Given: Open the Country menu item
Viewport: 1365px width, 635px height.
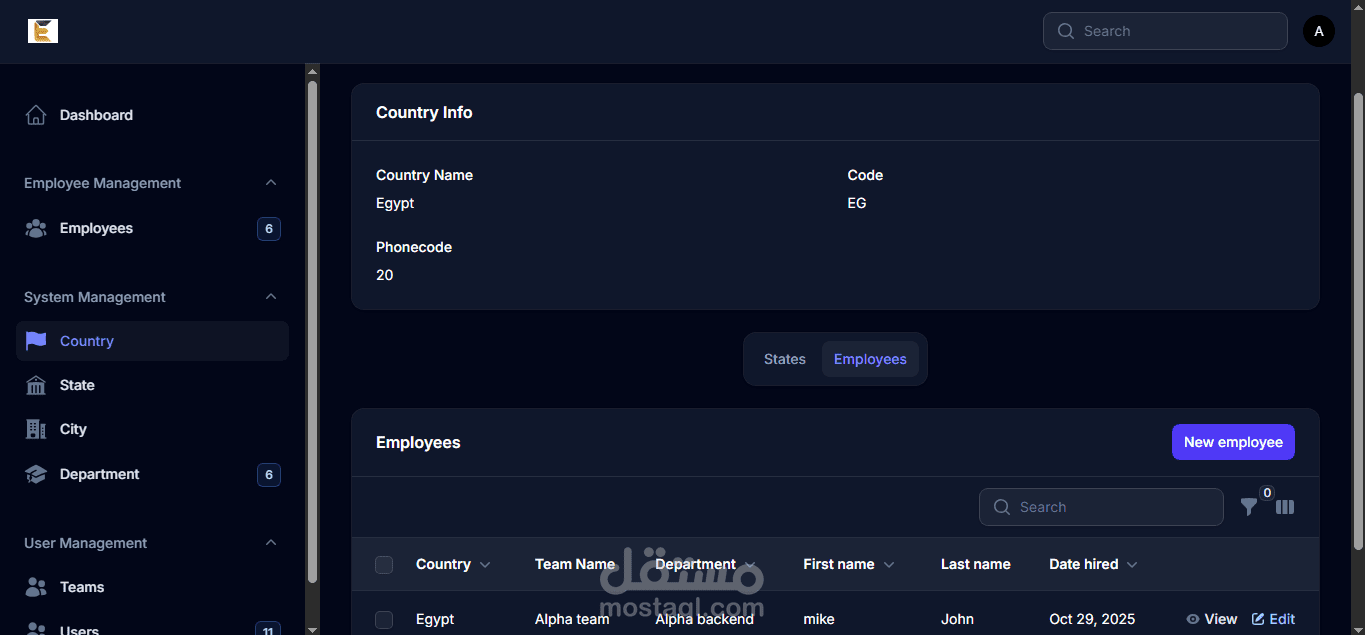Looking at the screenshot, I should point(152,341).
